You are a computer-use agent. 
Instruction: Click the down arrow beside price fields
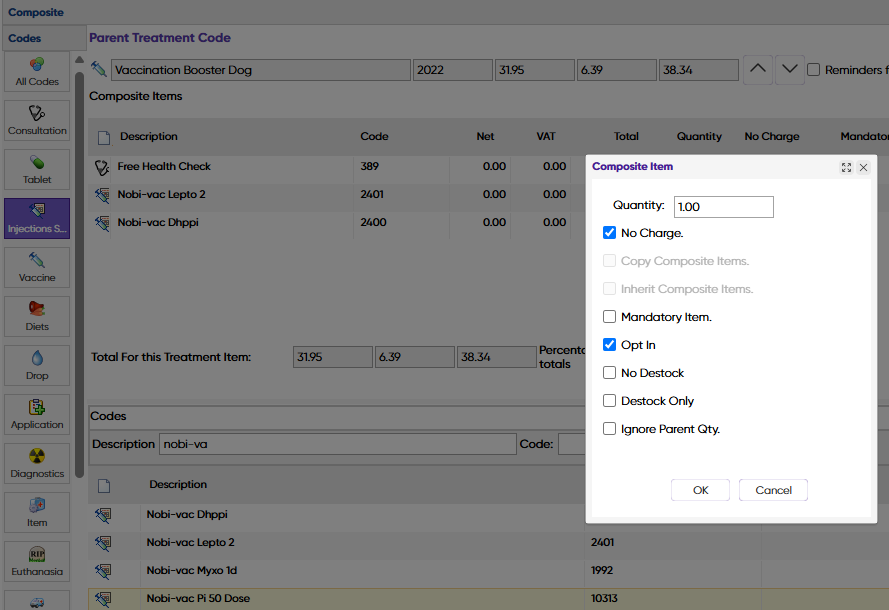(x=790, y=70)
